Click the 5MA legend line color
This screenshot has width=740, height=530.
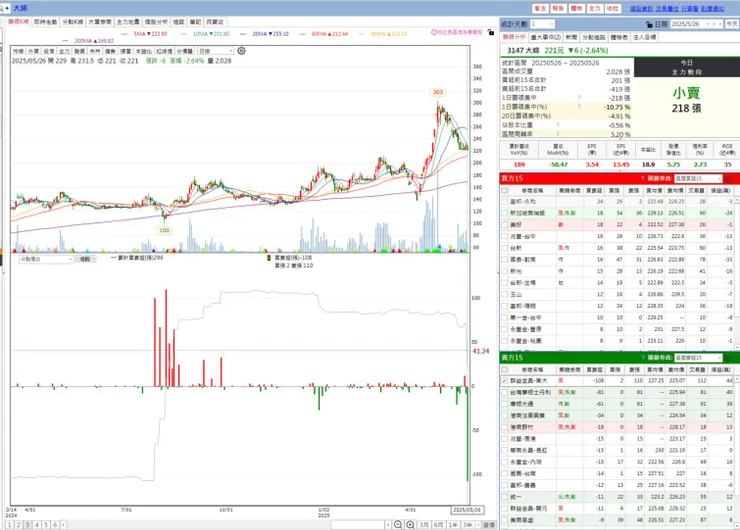tap(124, 34)
